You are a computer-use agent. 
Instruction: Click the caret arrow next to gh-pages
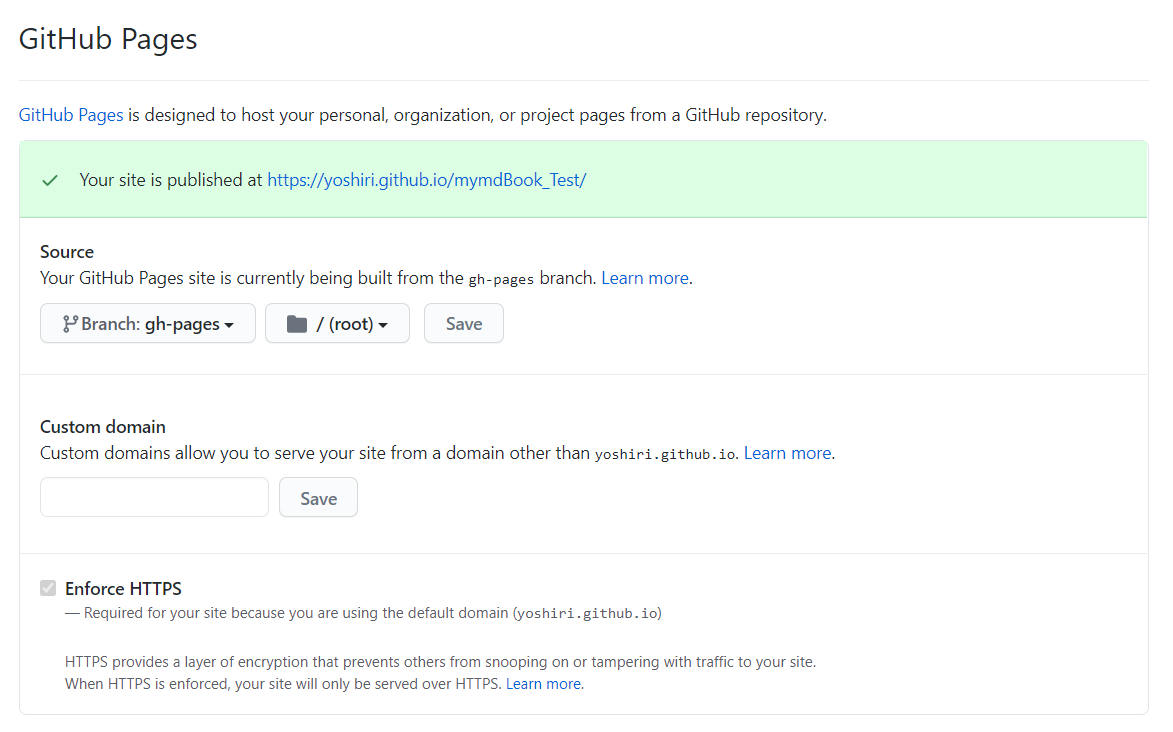tap(229, 325)
